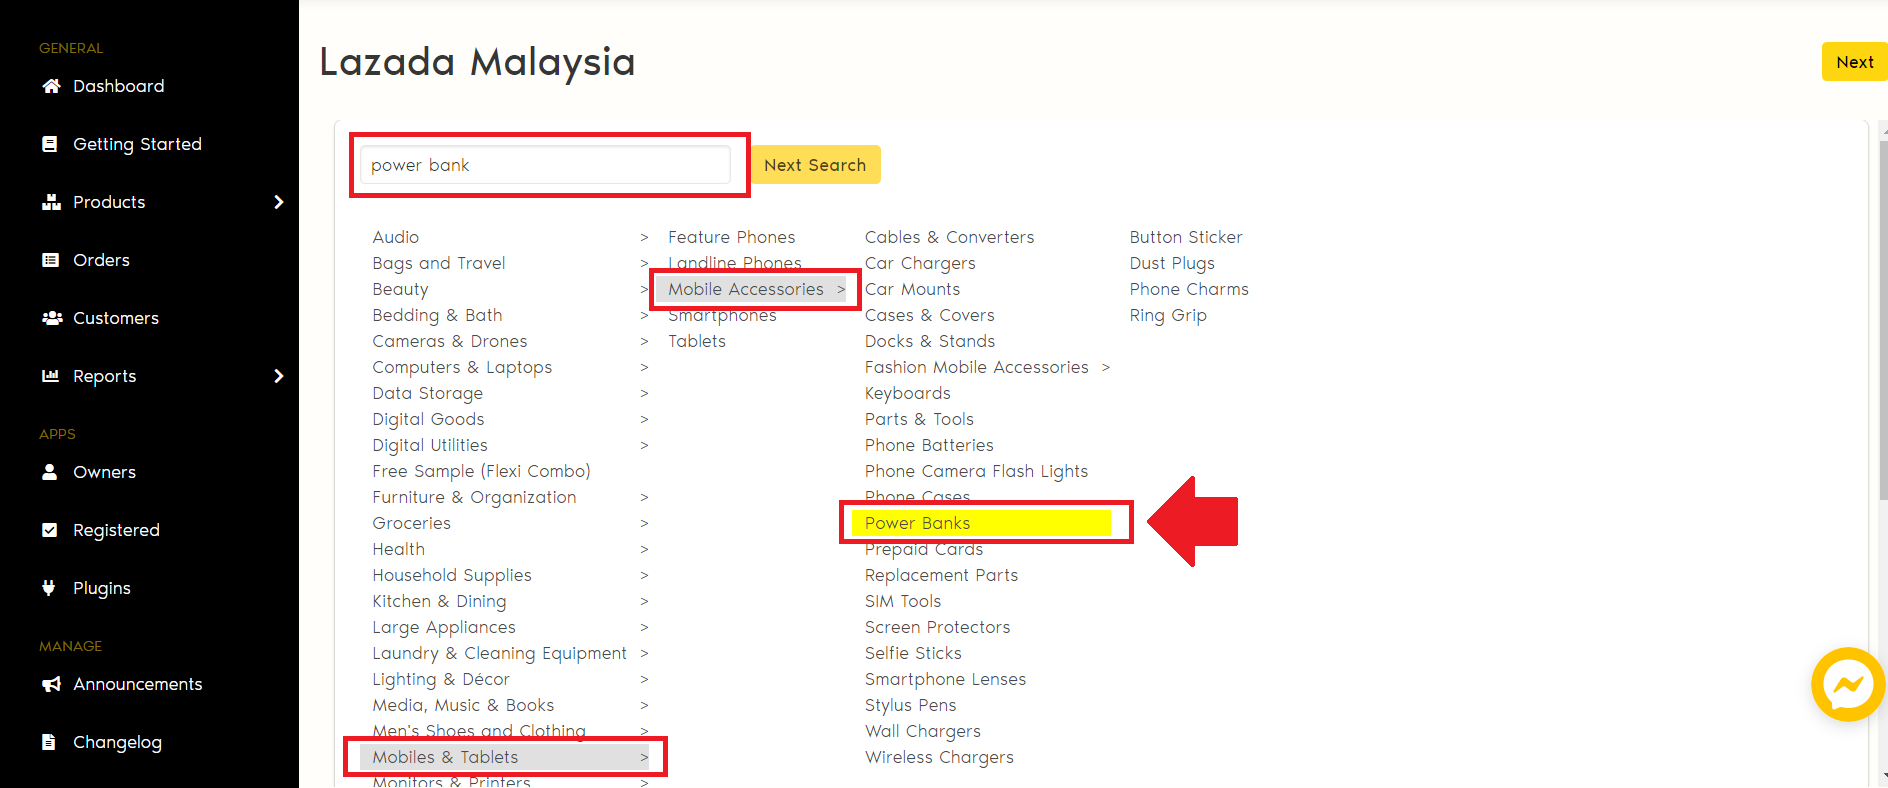The image size is (1888, 788).
Task: Open Dashboard in the sidebar
Action: coord(119,86)
